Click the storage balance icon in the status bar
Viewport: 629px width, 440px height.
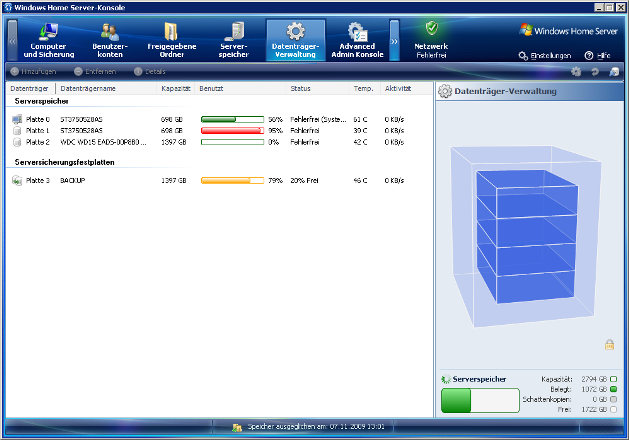[x=237, y=427]
